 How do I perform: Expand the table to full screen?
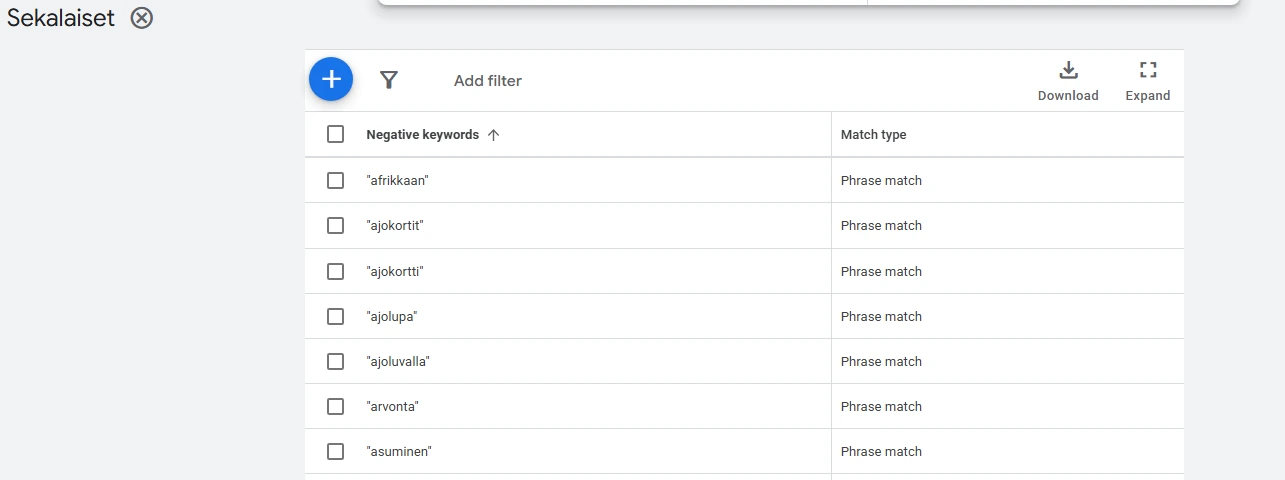coord(1147,81)
